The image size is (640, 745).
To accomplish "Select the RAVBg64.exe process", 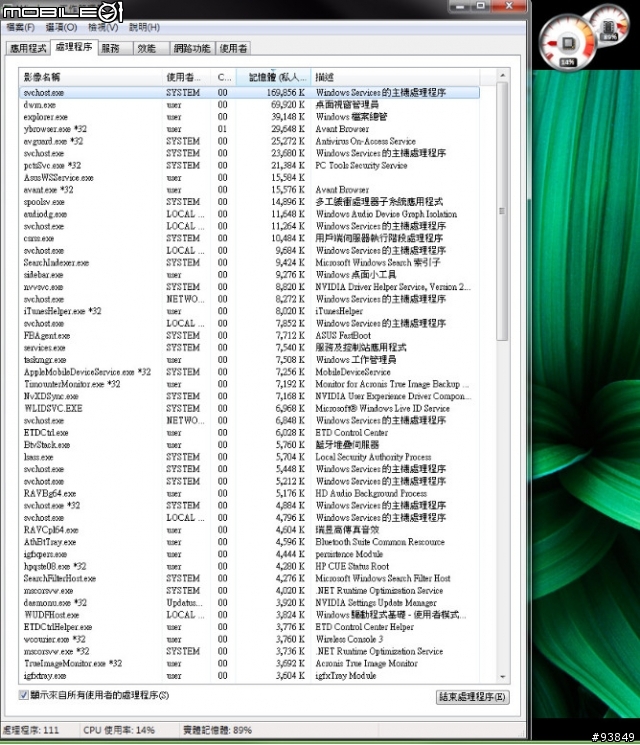I will (249, 494).
